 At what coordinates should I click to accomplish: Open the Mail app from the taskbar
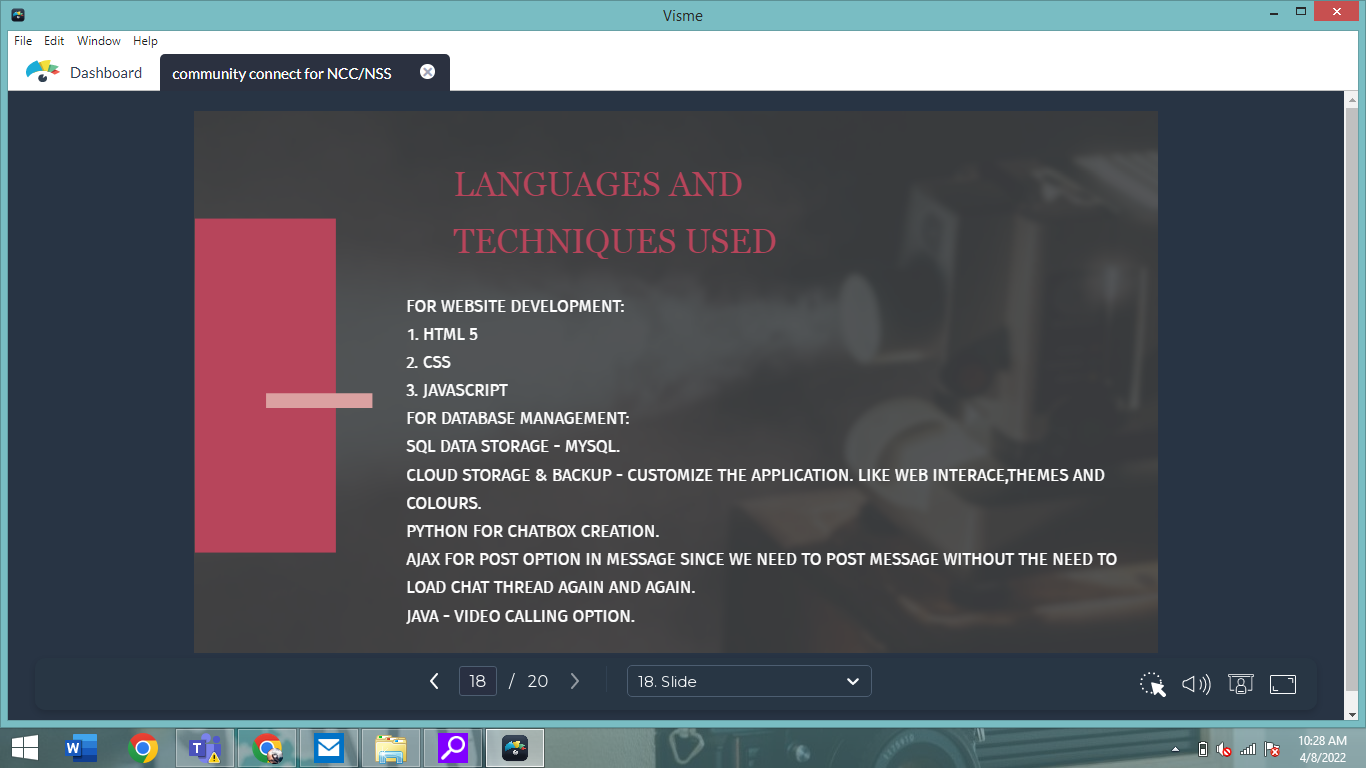[x=329, y=747]
